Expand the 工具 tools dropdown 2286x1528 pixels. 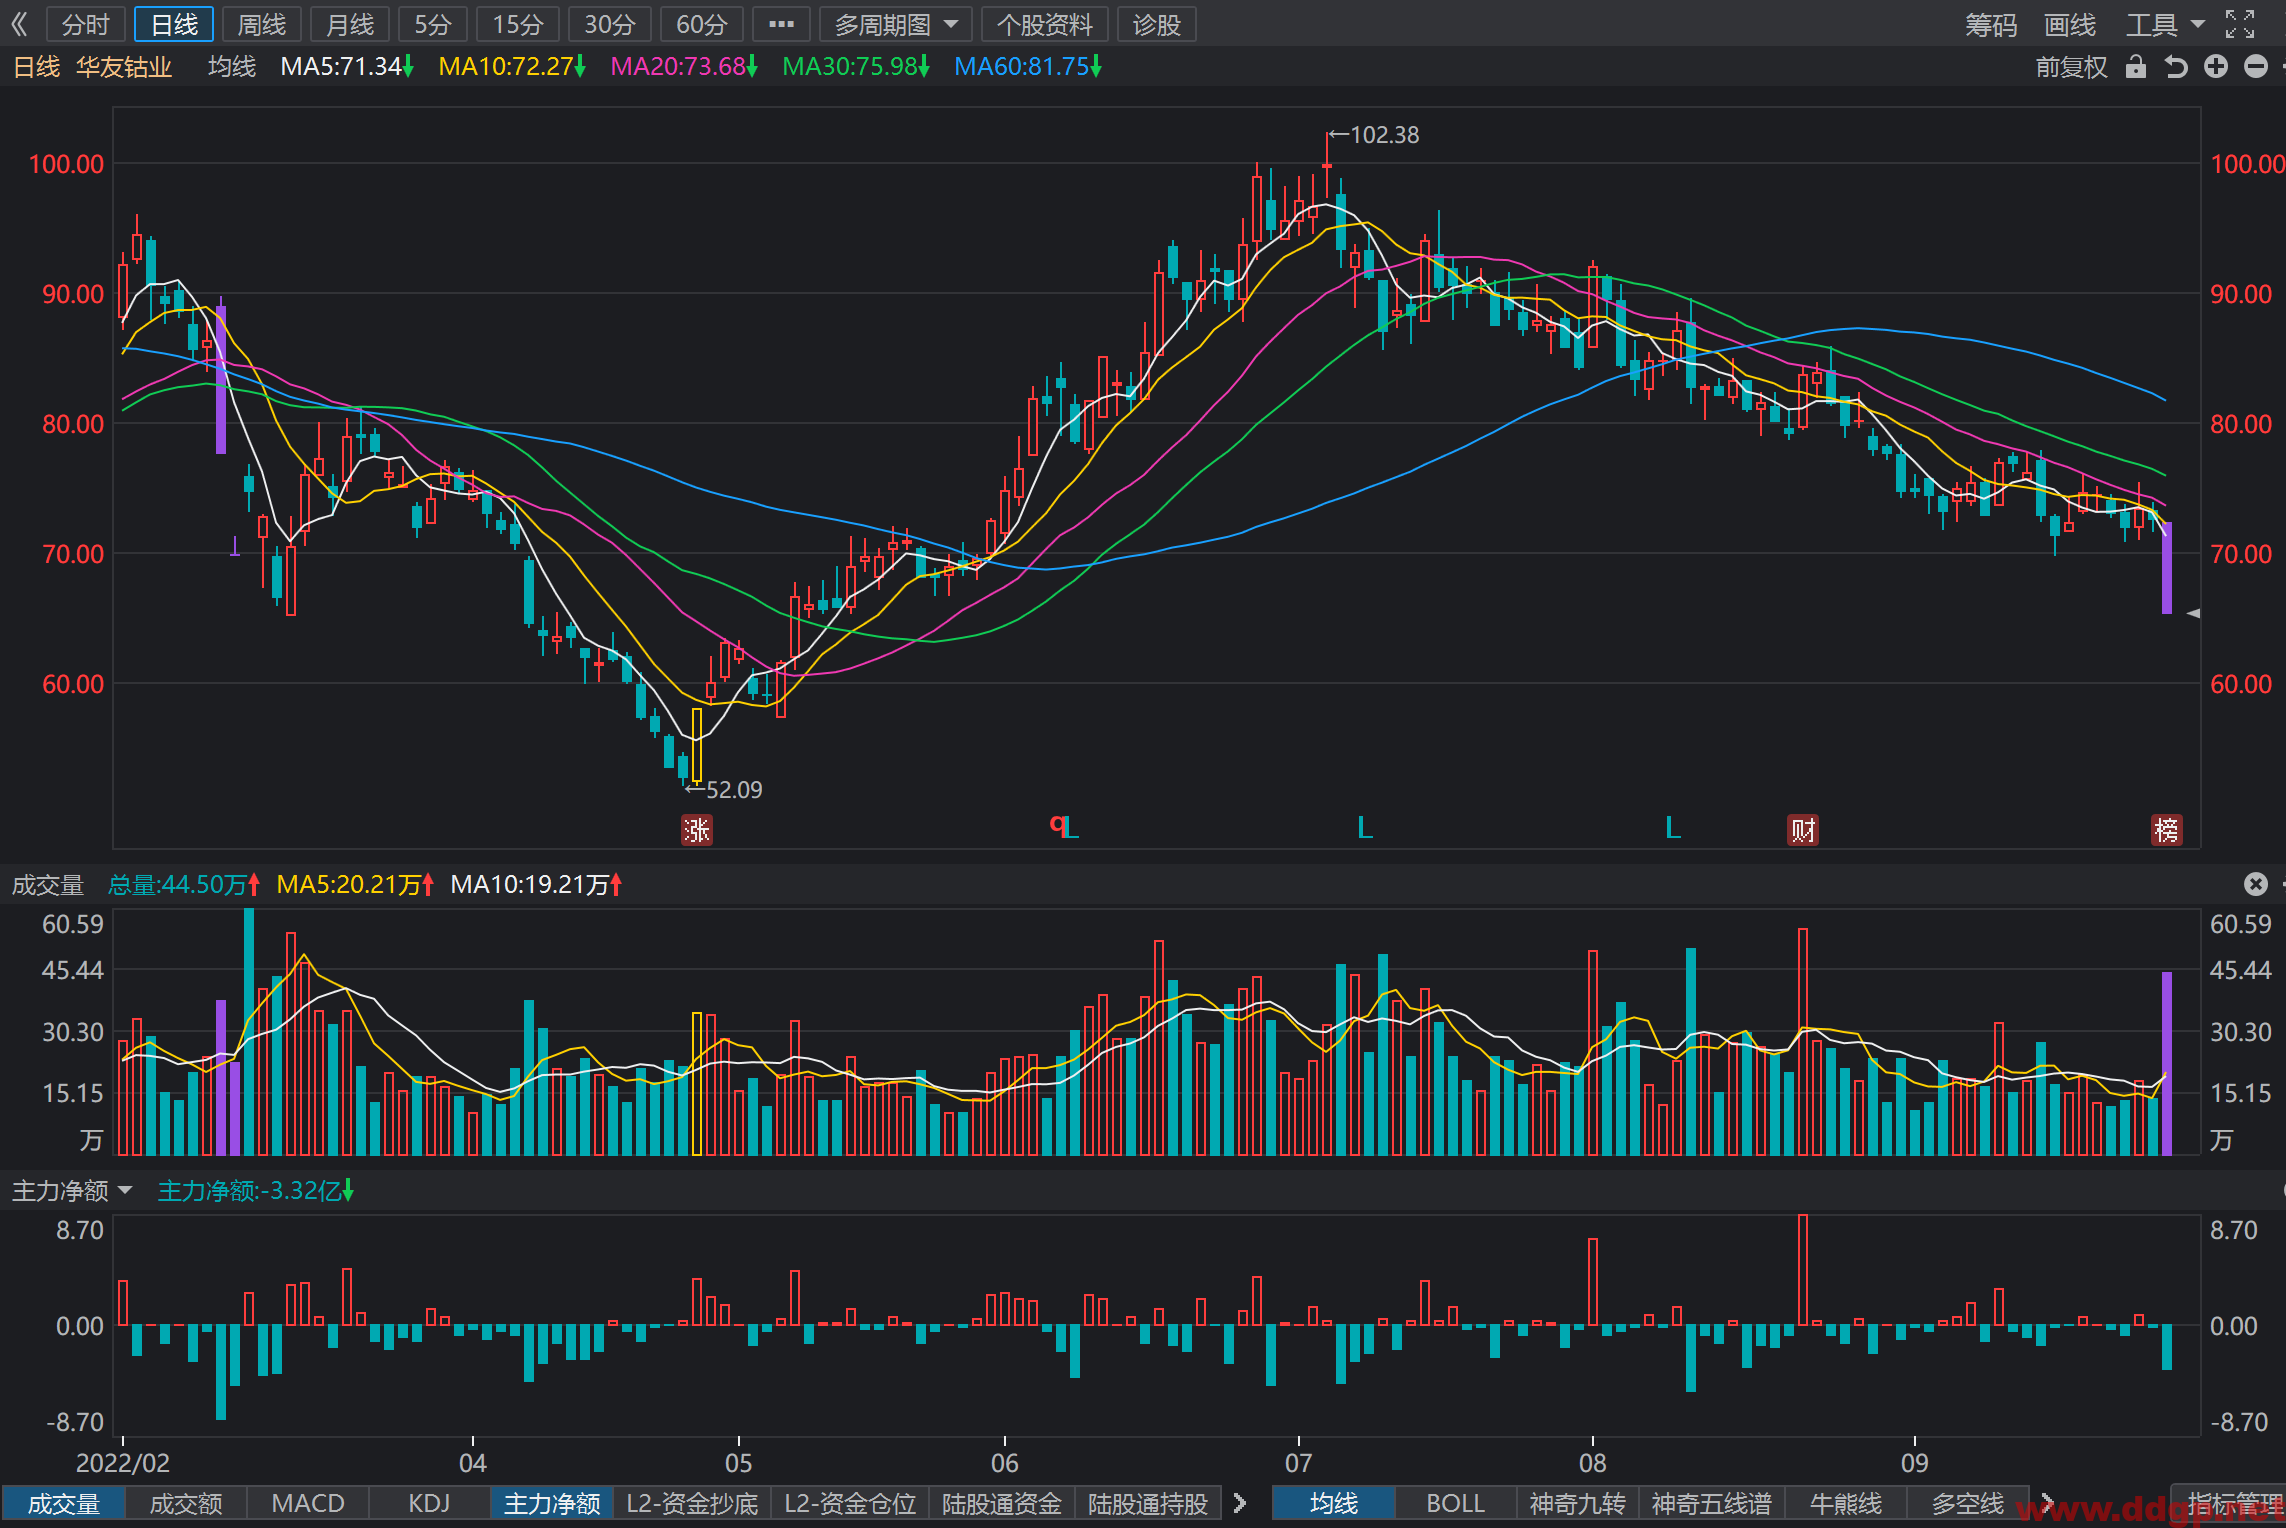2165,24
